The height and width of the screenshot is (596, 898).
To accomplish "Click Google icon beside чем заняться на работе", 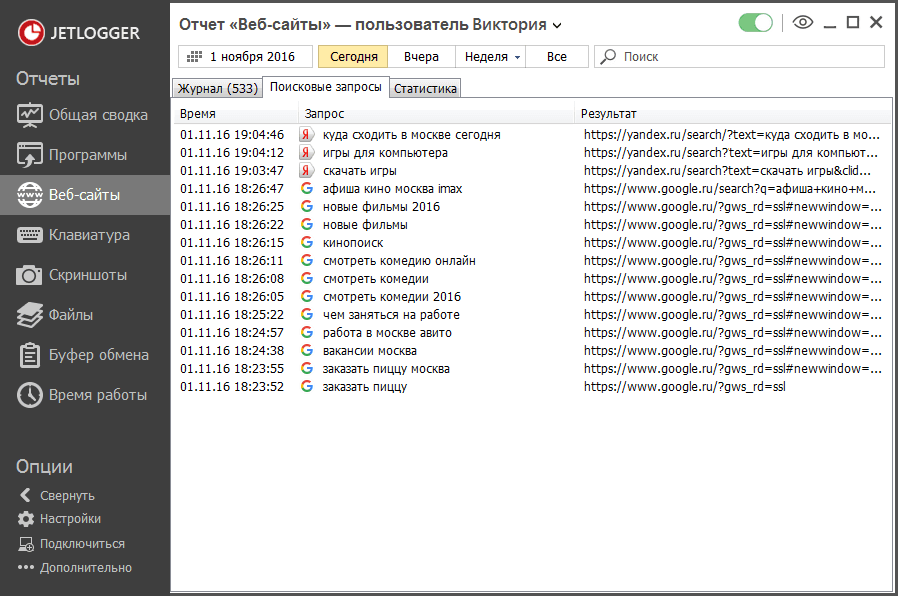I will [307, 314].
